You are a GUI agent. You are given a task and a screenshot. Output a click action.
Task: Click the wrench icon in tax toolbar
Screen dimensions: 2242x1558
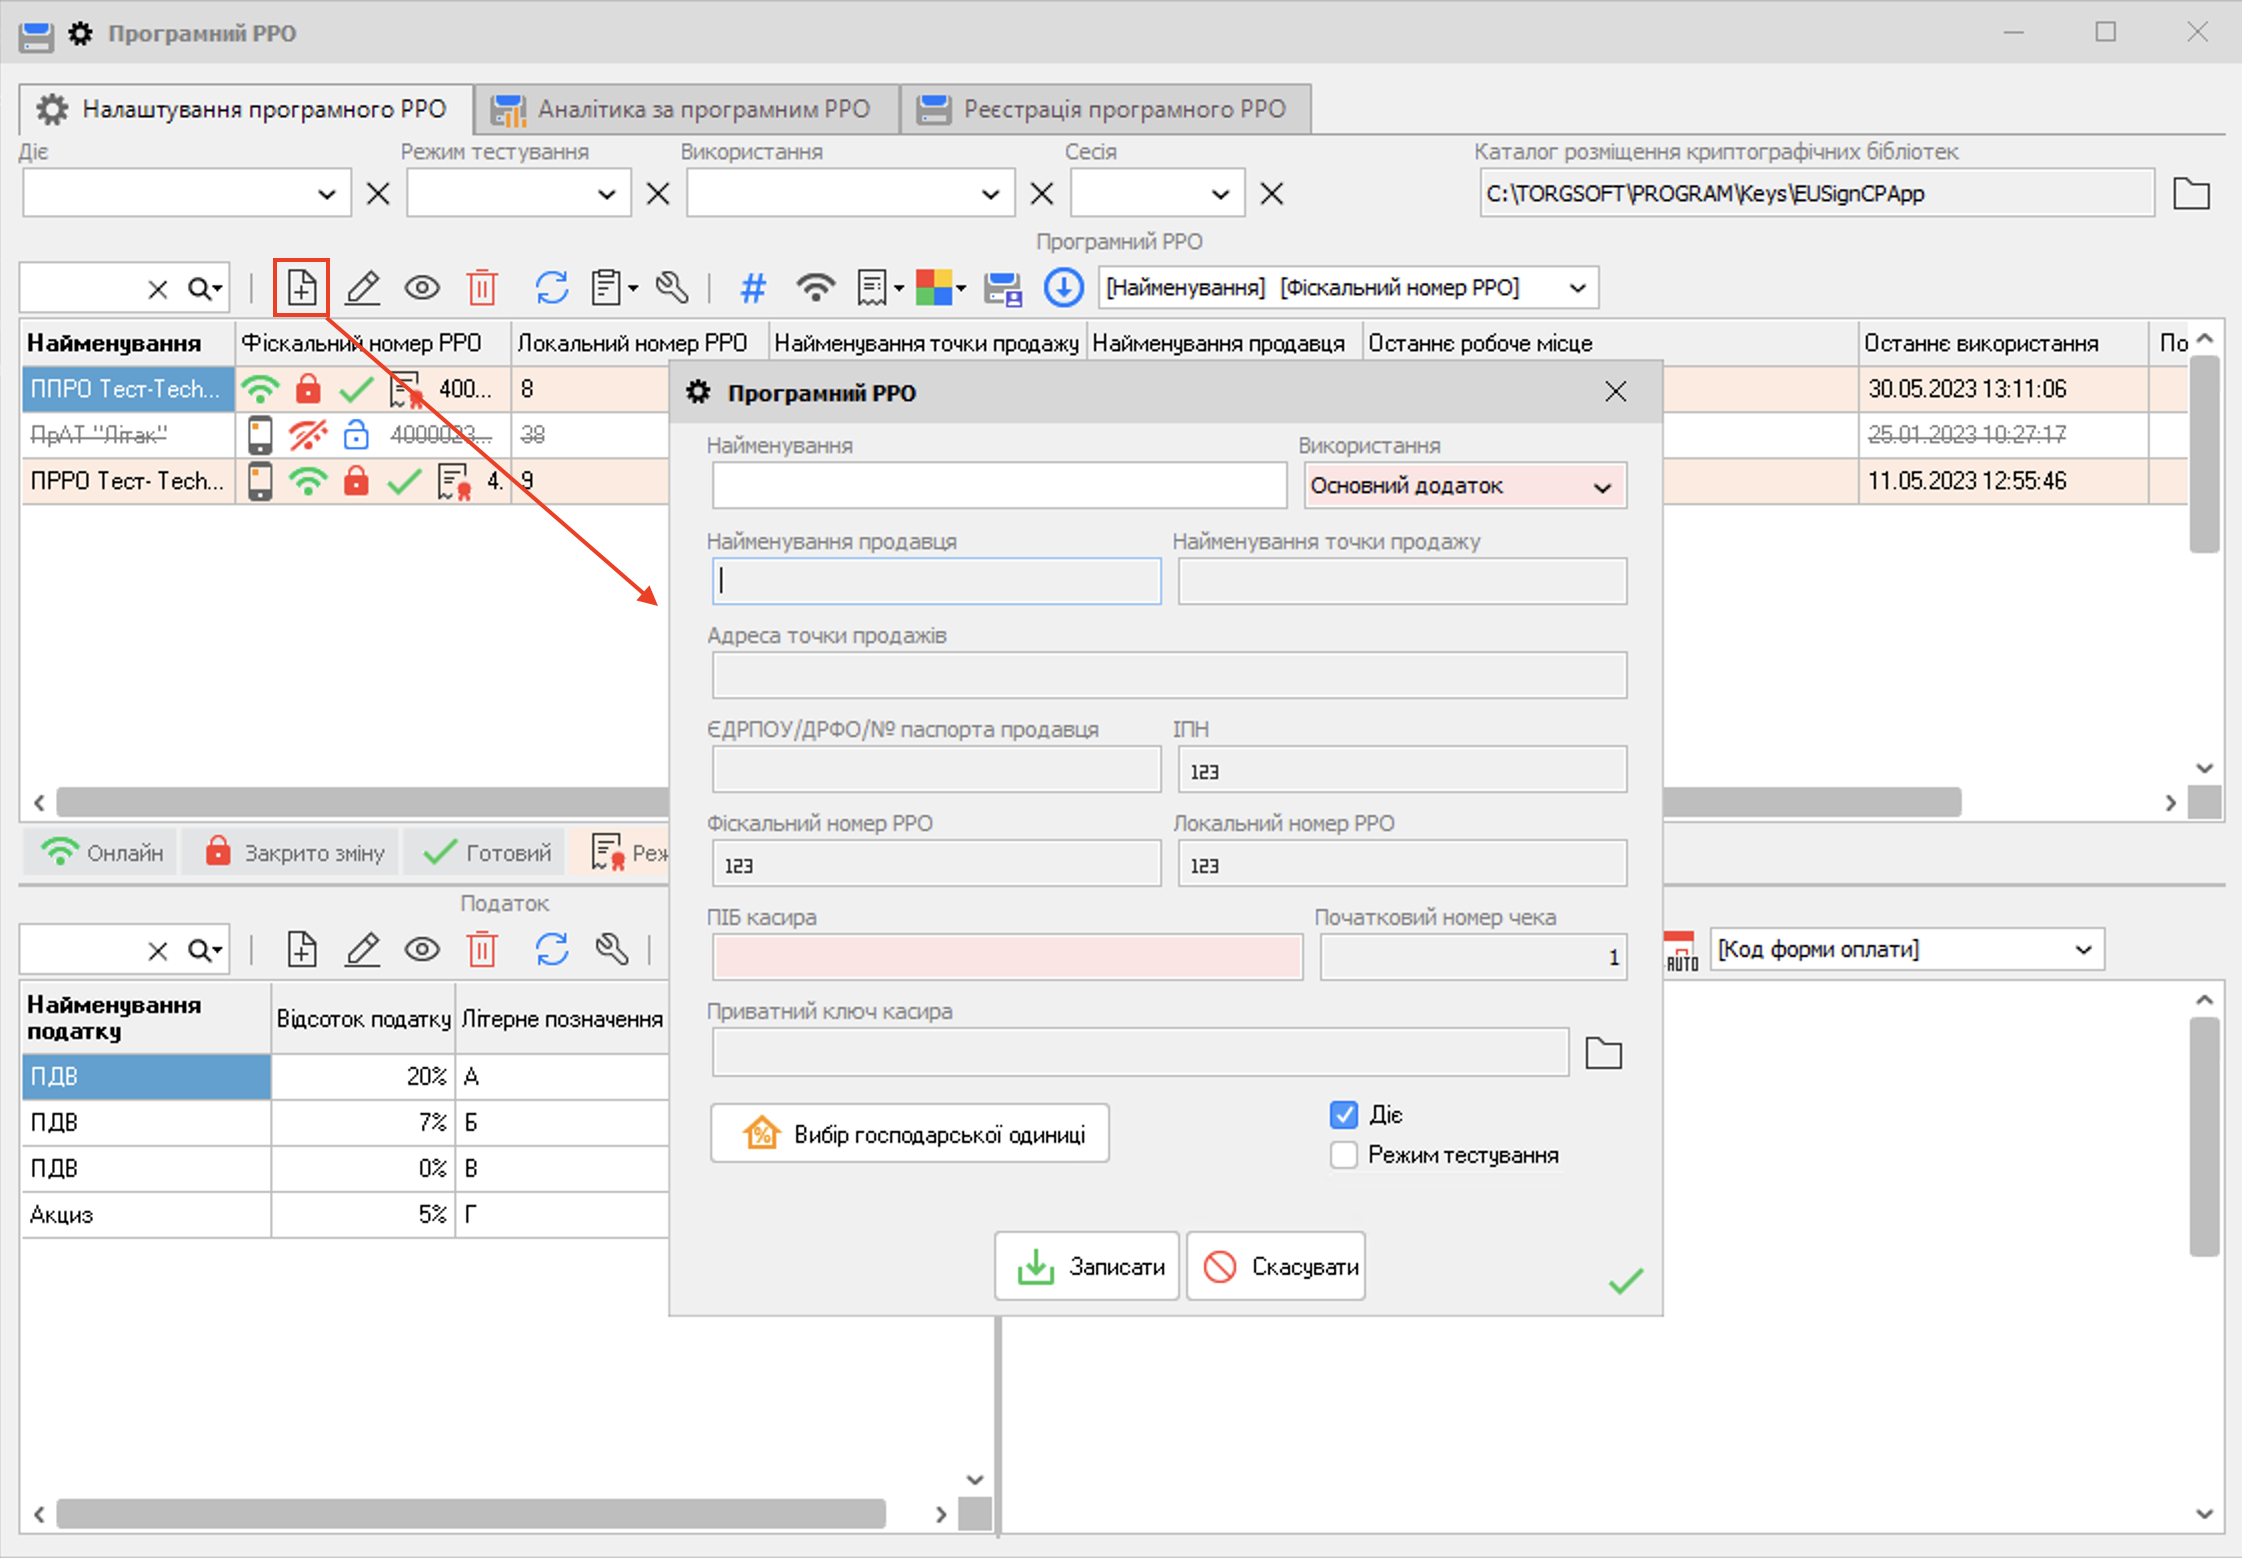pos(611,949)
